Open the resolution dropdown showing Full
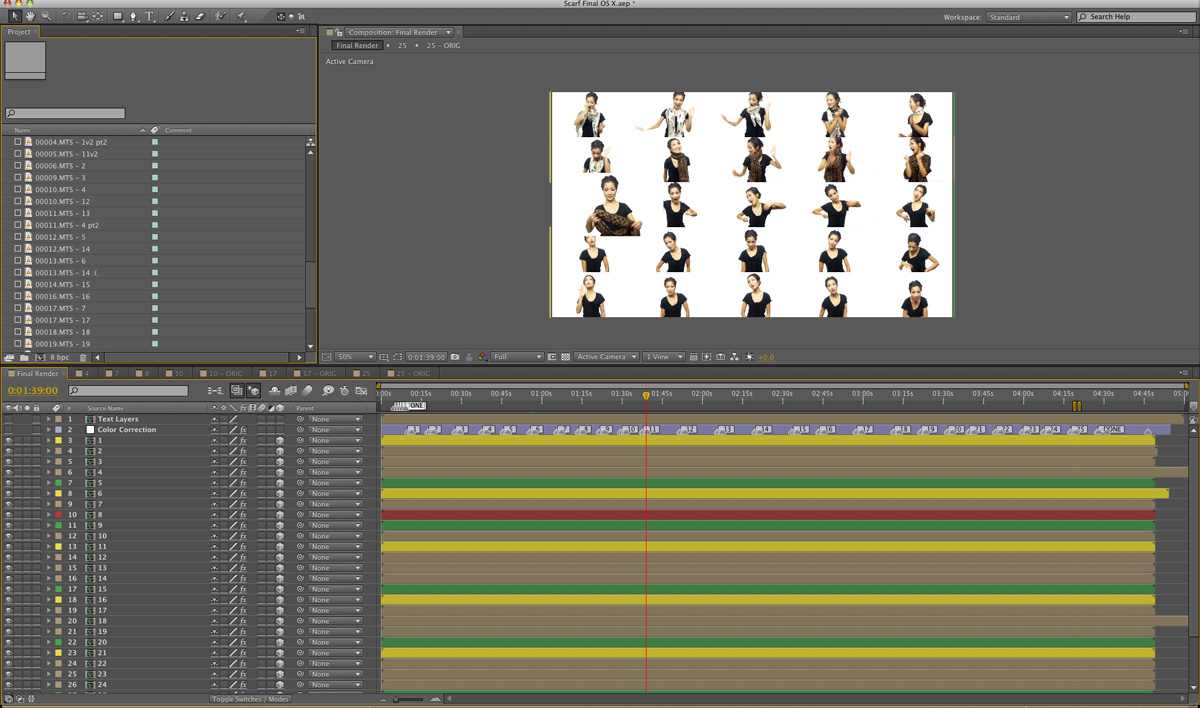The image size is (1200, 708). click(516, 357)
